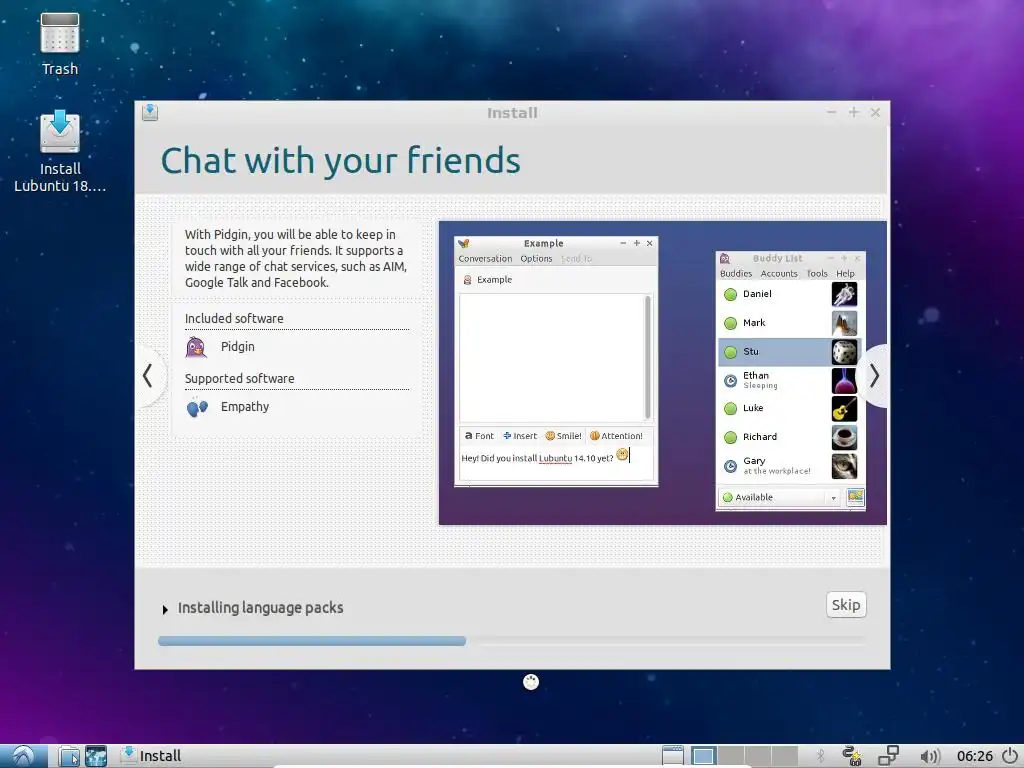Click the 06:26 clock
Screen dimensions: 1024x768
tap(974, 756)
